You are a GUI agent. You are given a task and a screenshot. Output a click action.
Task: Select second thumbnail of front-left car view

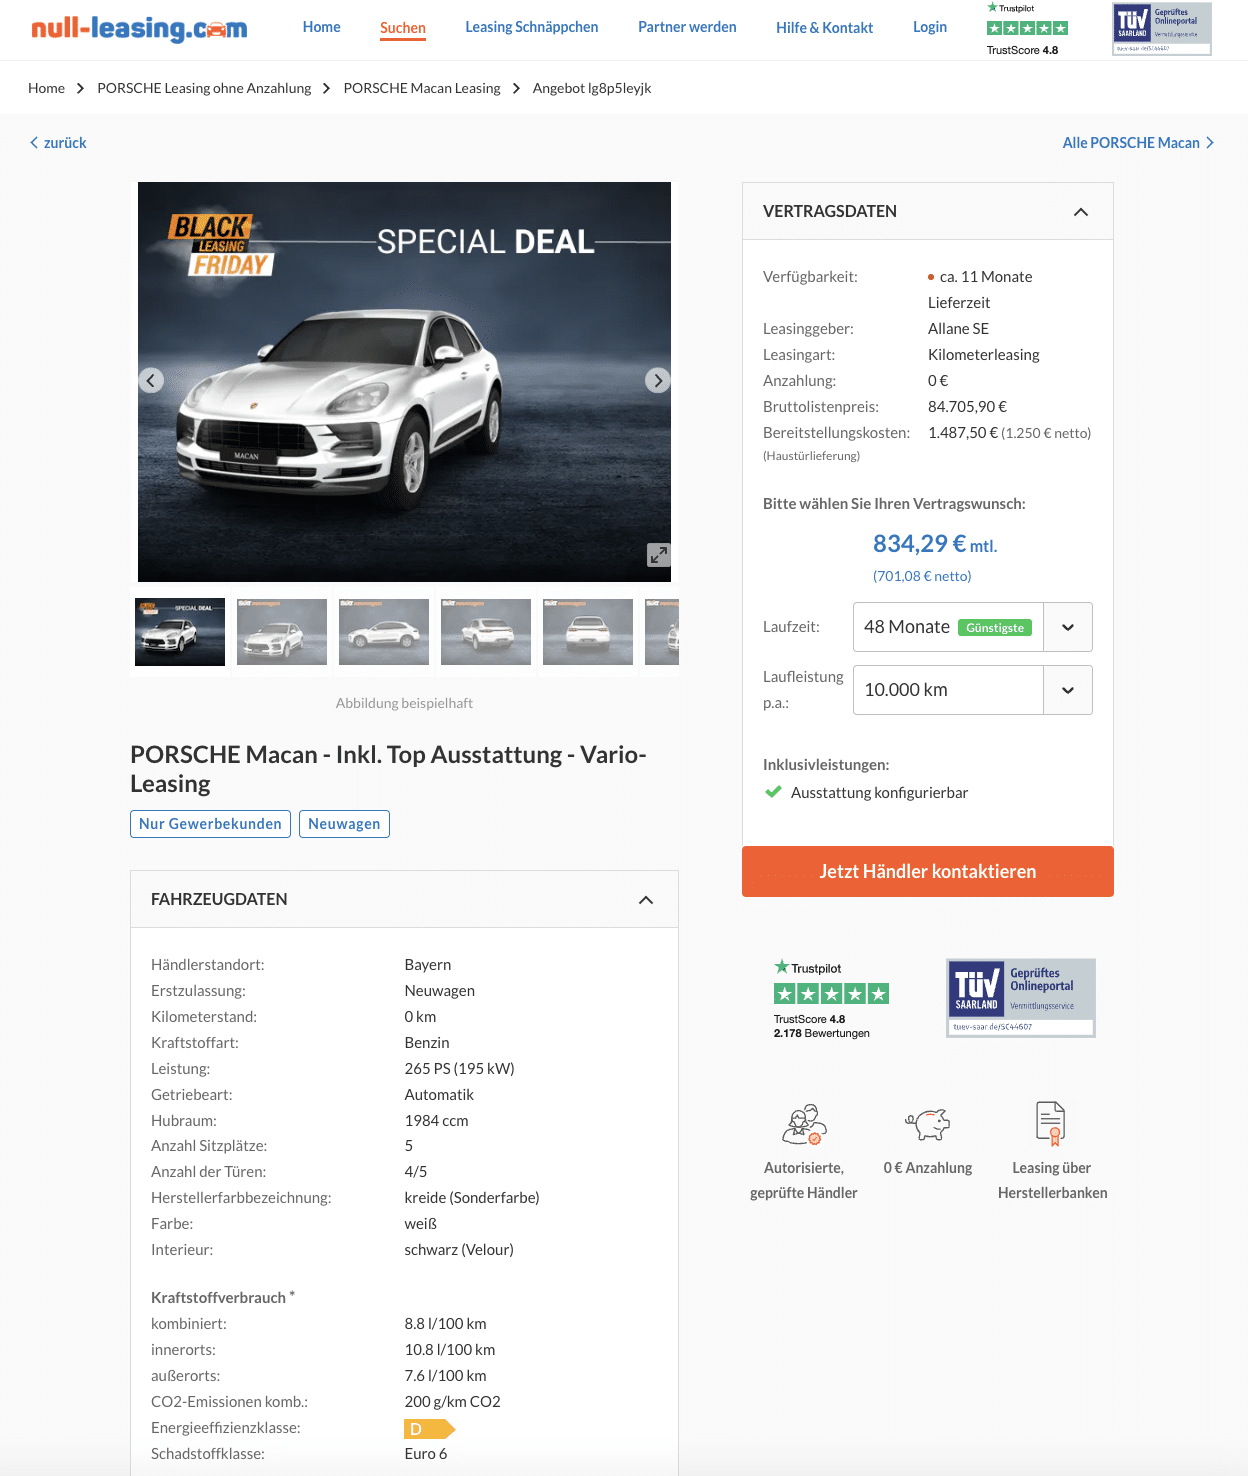tap(282, 632)
